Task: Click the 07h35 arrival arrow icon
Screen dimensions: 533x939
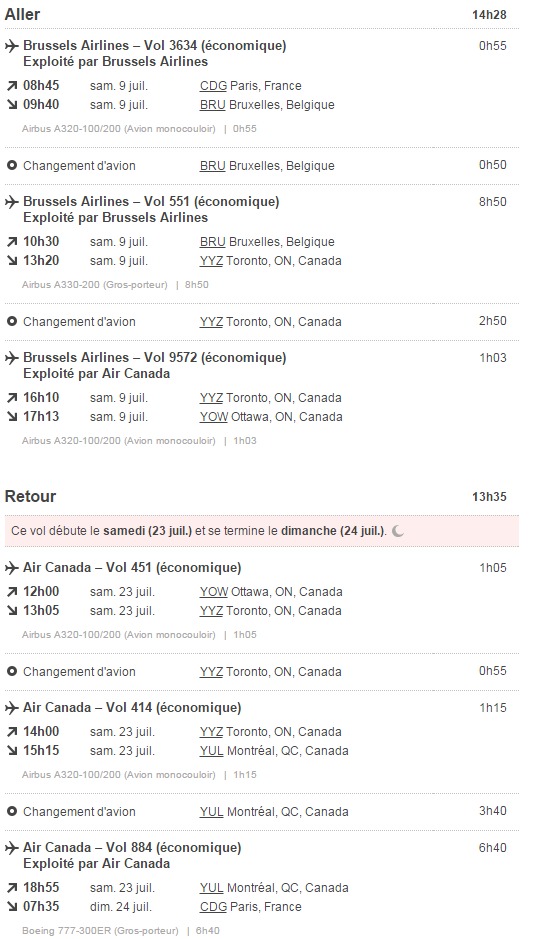Action: (12, 907)
